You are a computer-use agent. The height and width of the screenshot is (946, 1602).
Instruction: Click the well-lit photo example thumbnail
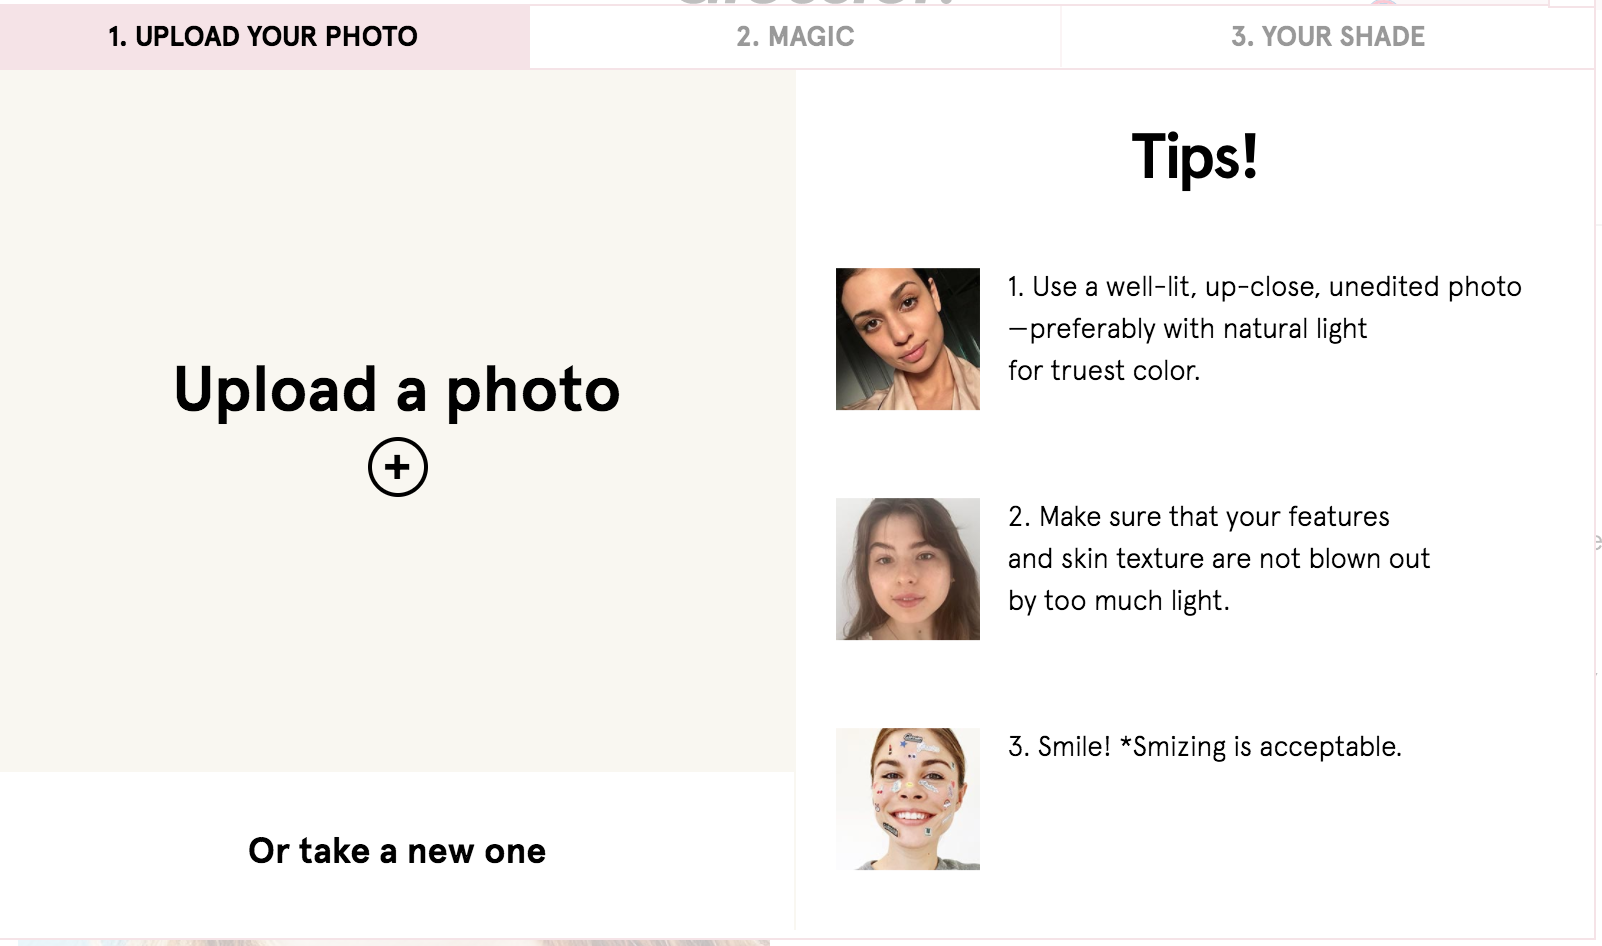(x=907, y=340)
